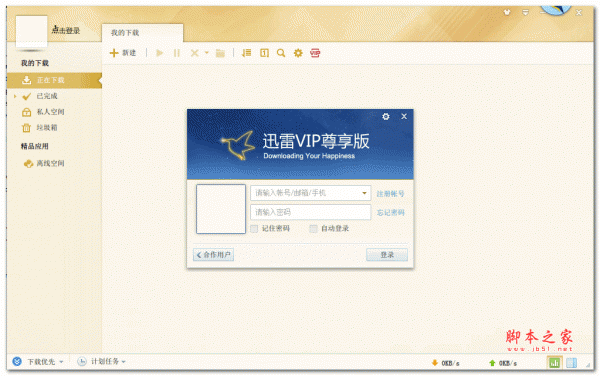This screenshot has height=376, width=600.
Task: Click the account input field
Action: [310, 193]
